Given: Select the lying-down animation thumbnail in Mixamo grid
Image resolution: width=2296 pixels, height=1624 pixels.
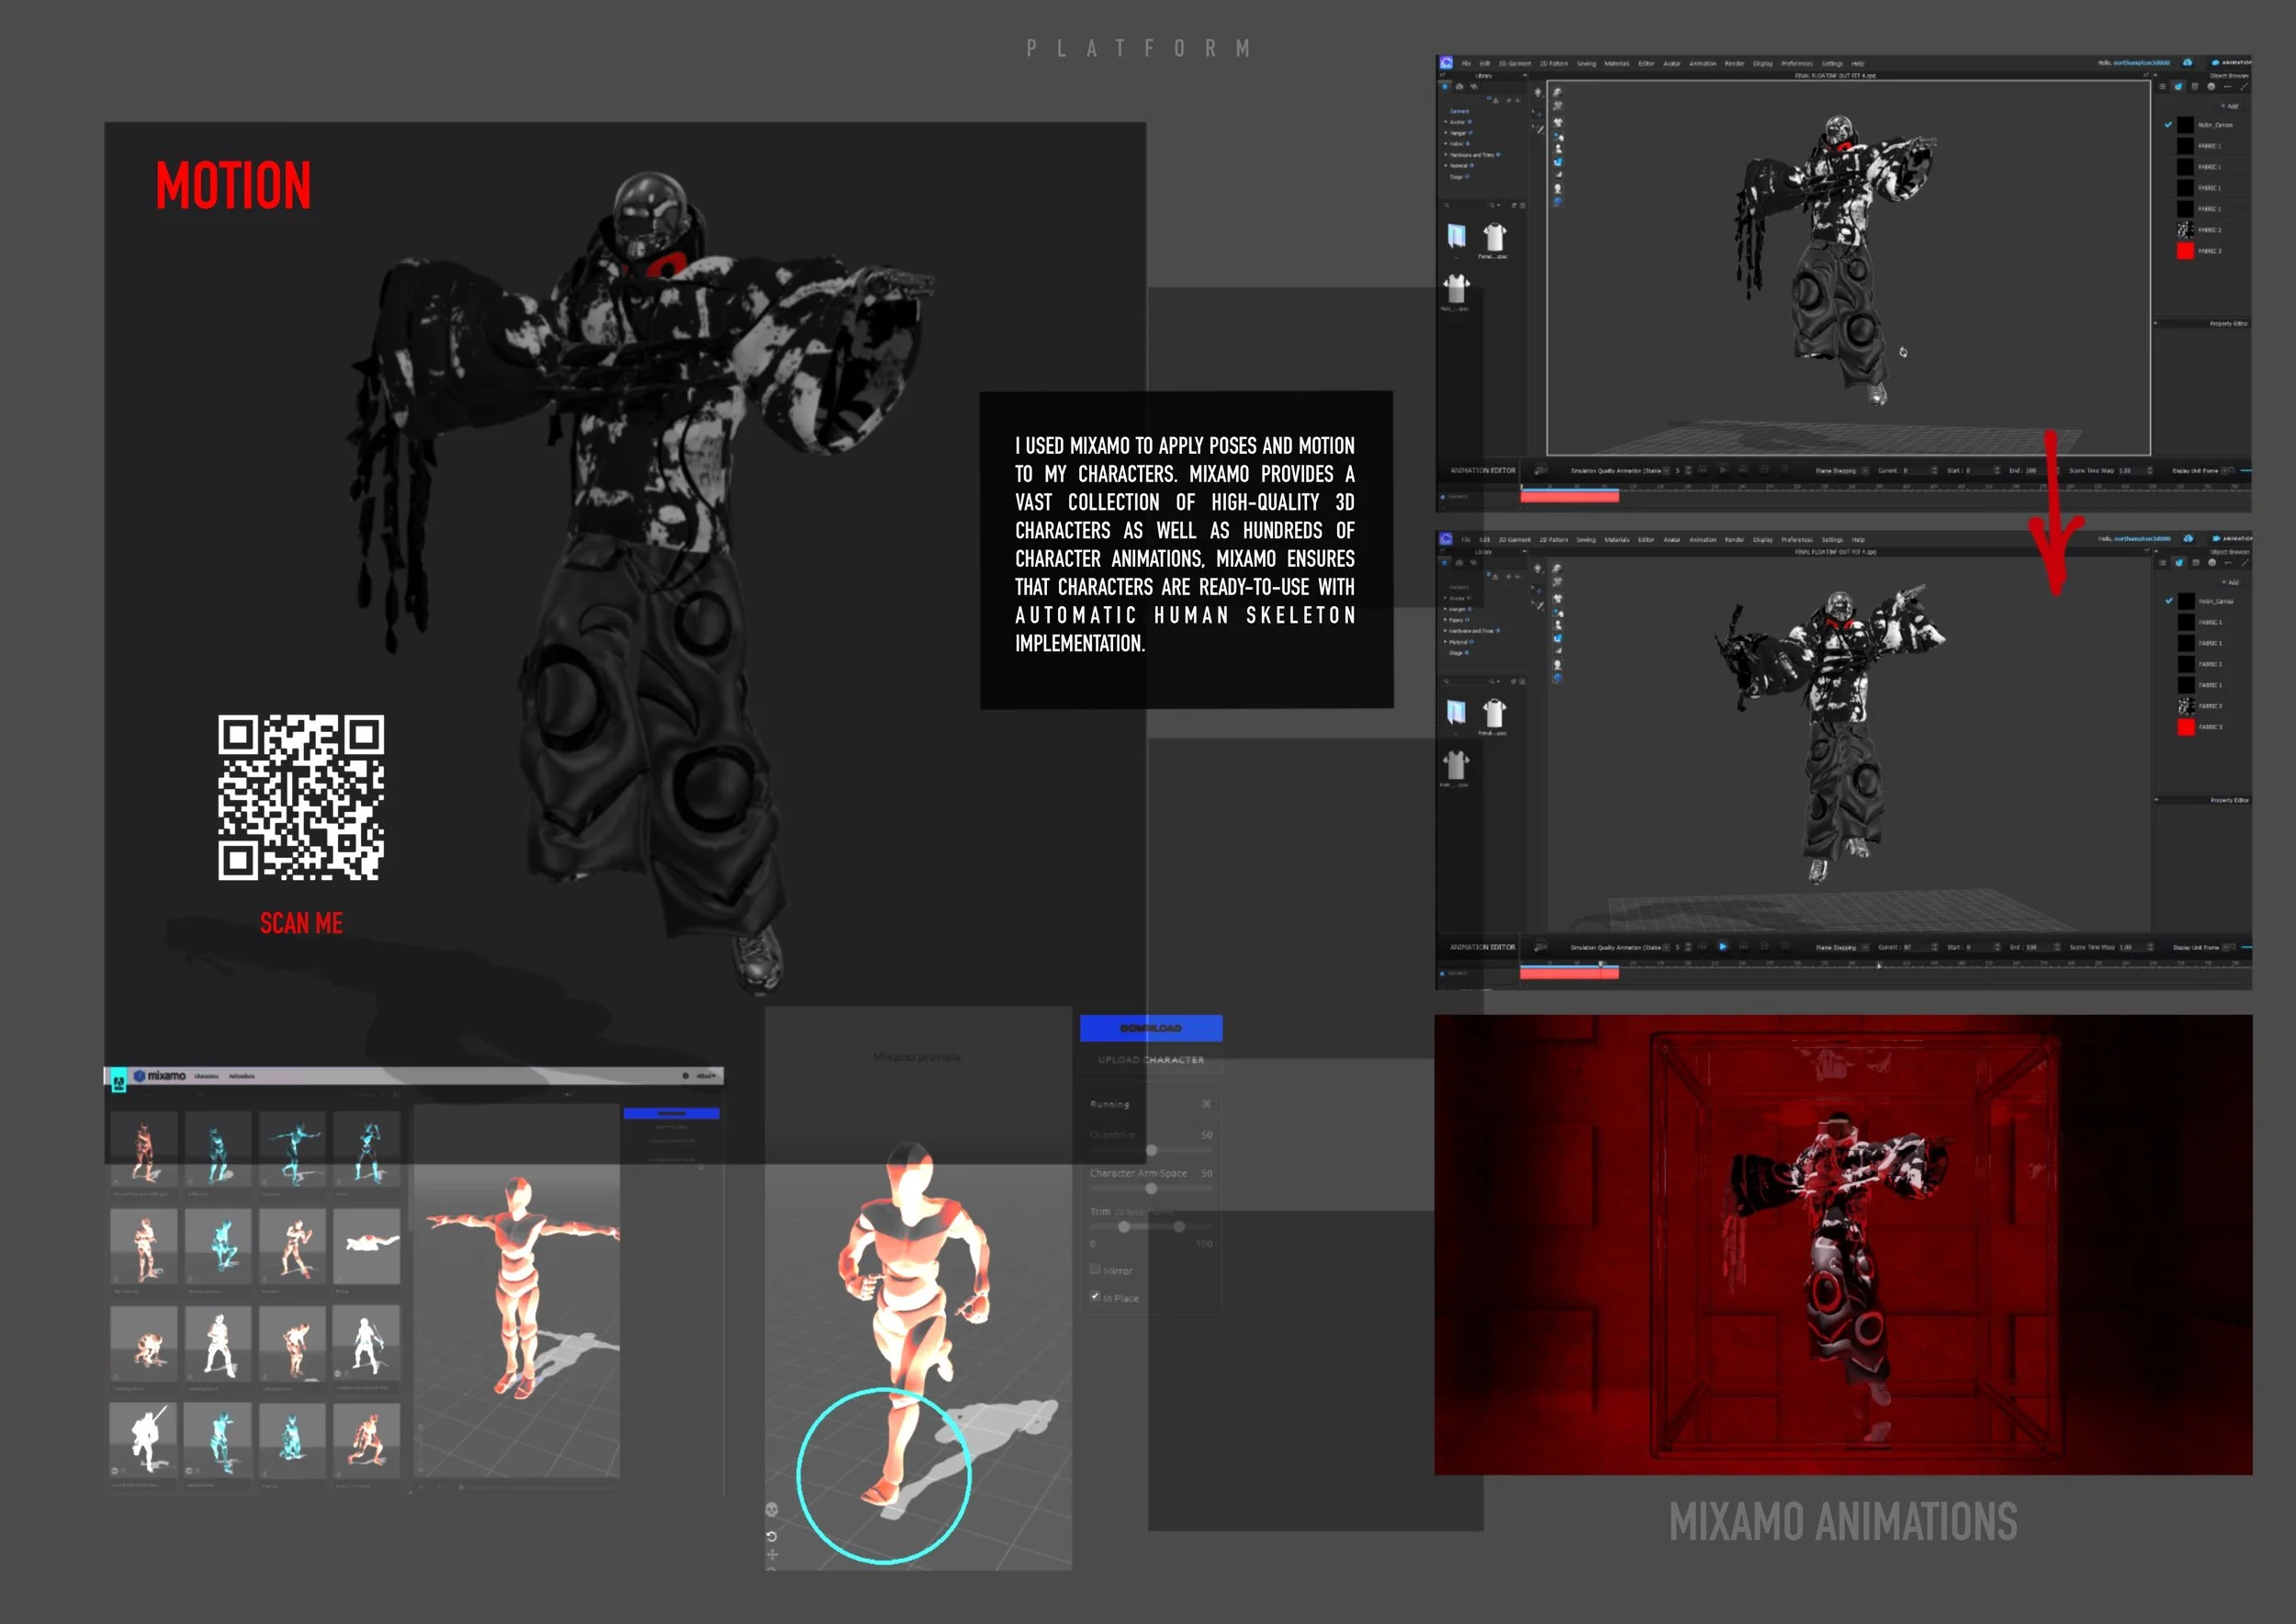Looking at the screenshot, I should click(x=366, y=1245).
